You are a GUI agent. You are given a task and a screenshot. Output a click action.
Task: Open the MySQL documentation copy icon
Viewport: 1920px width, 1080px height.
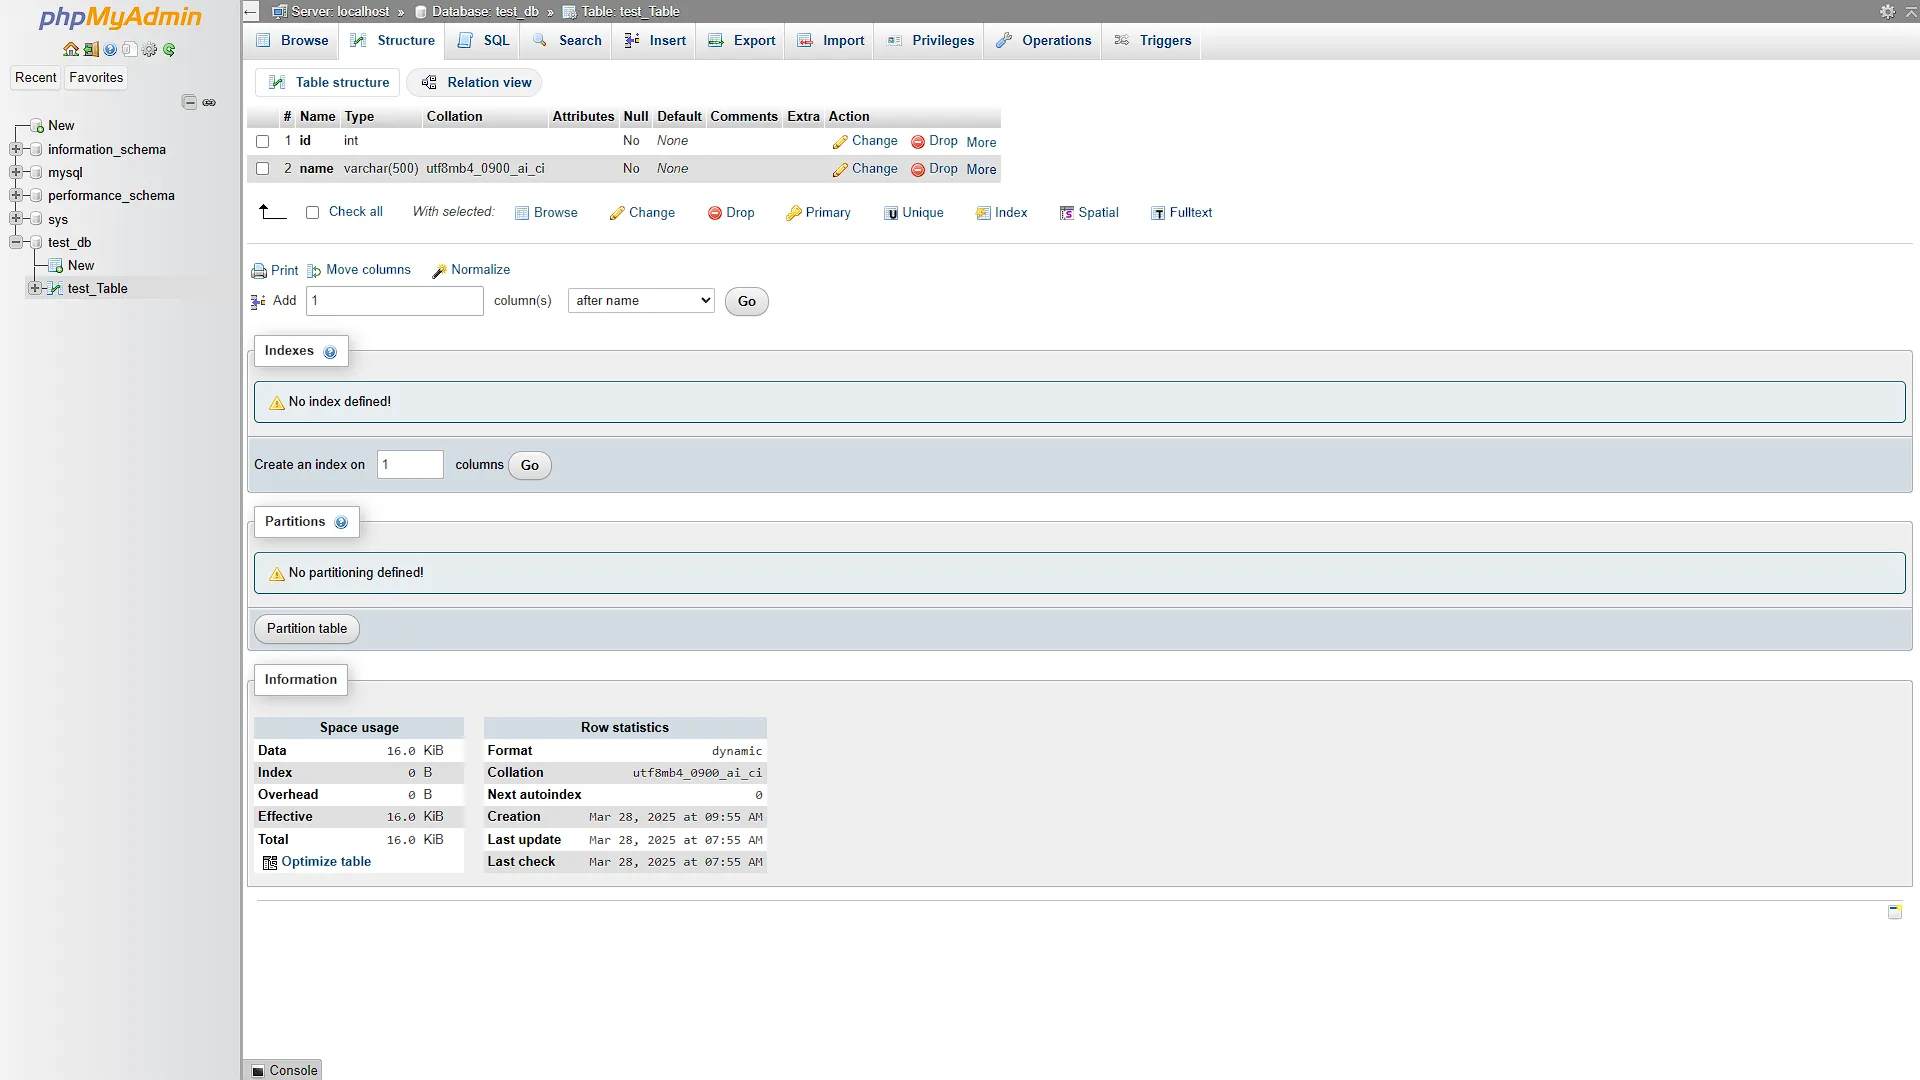130,49
